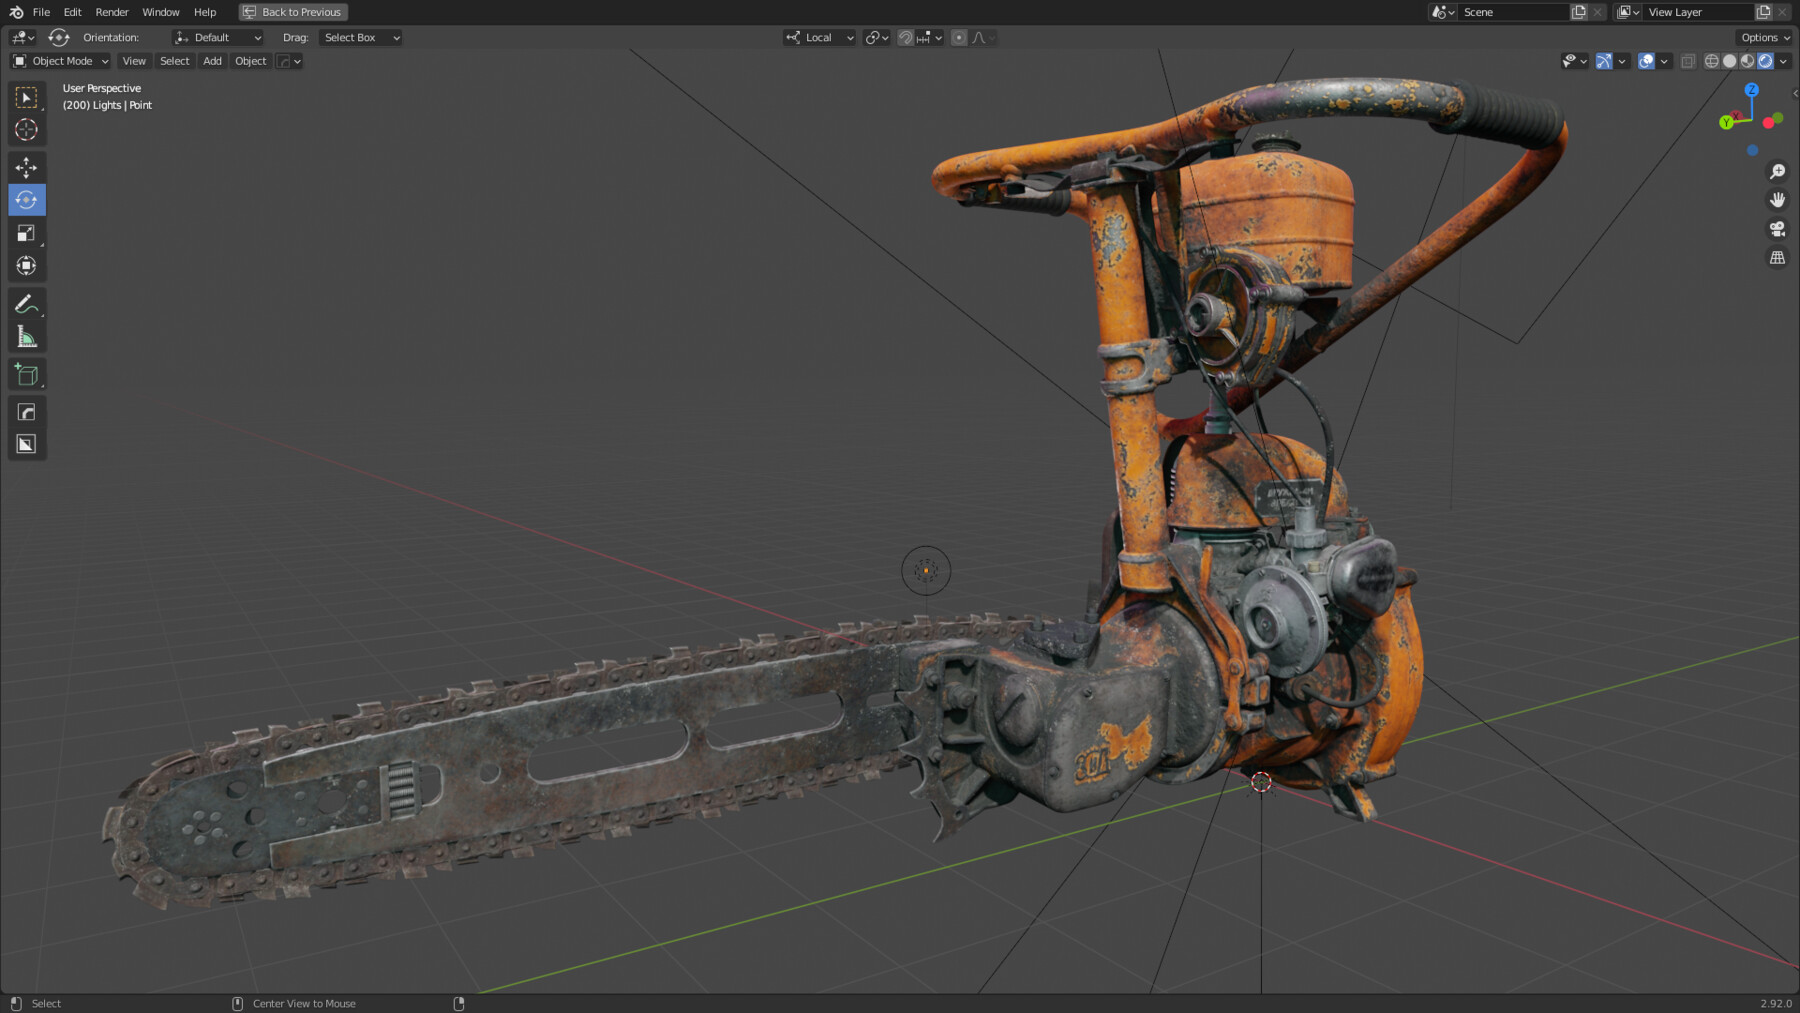Select the Transform tool below Scale
This screenshot has height=1013, width=1800.
tap(26, 265)
